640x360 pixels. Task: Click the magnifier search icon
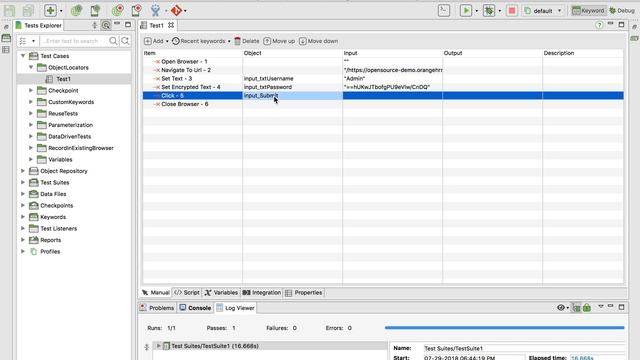click(x=113, y=41)
